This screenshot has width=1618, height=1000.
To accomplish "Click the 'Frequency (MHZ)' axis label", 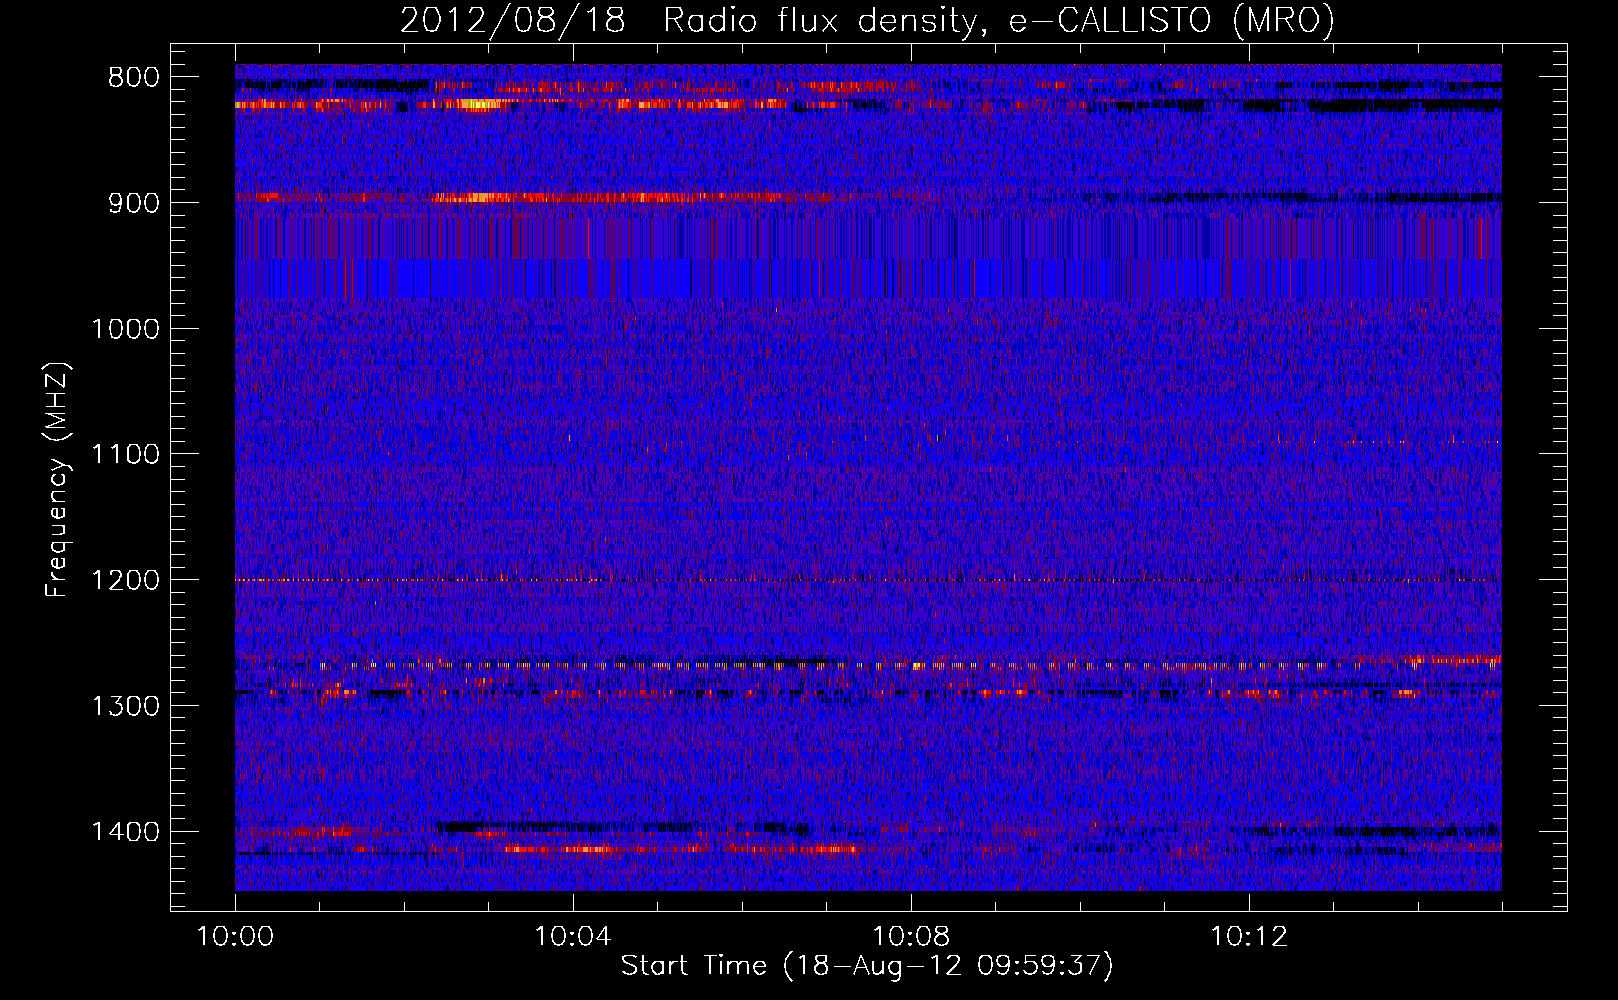I will click(57, 479).
